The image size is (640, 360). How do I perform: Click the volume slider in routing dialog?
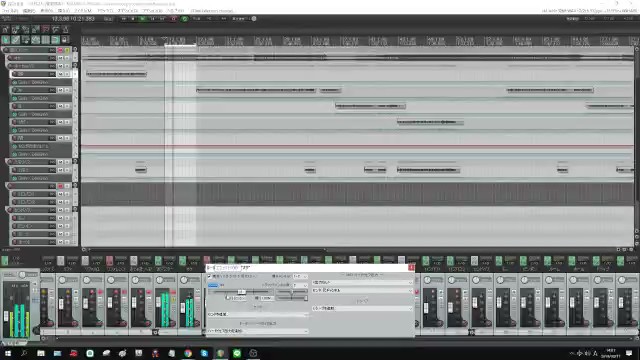(x=241, y=291)
